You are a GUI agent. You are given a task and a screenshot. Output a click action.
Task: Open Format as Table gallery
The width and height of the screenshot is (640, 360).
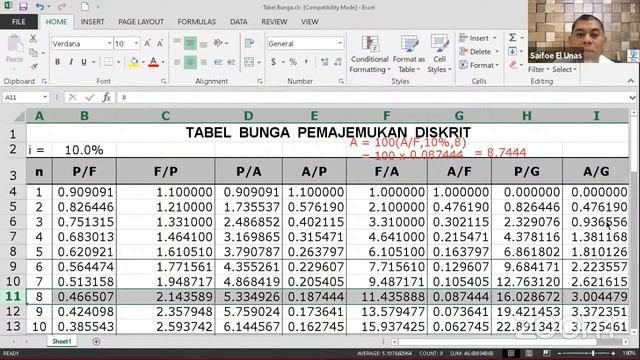(409, 54)
